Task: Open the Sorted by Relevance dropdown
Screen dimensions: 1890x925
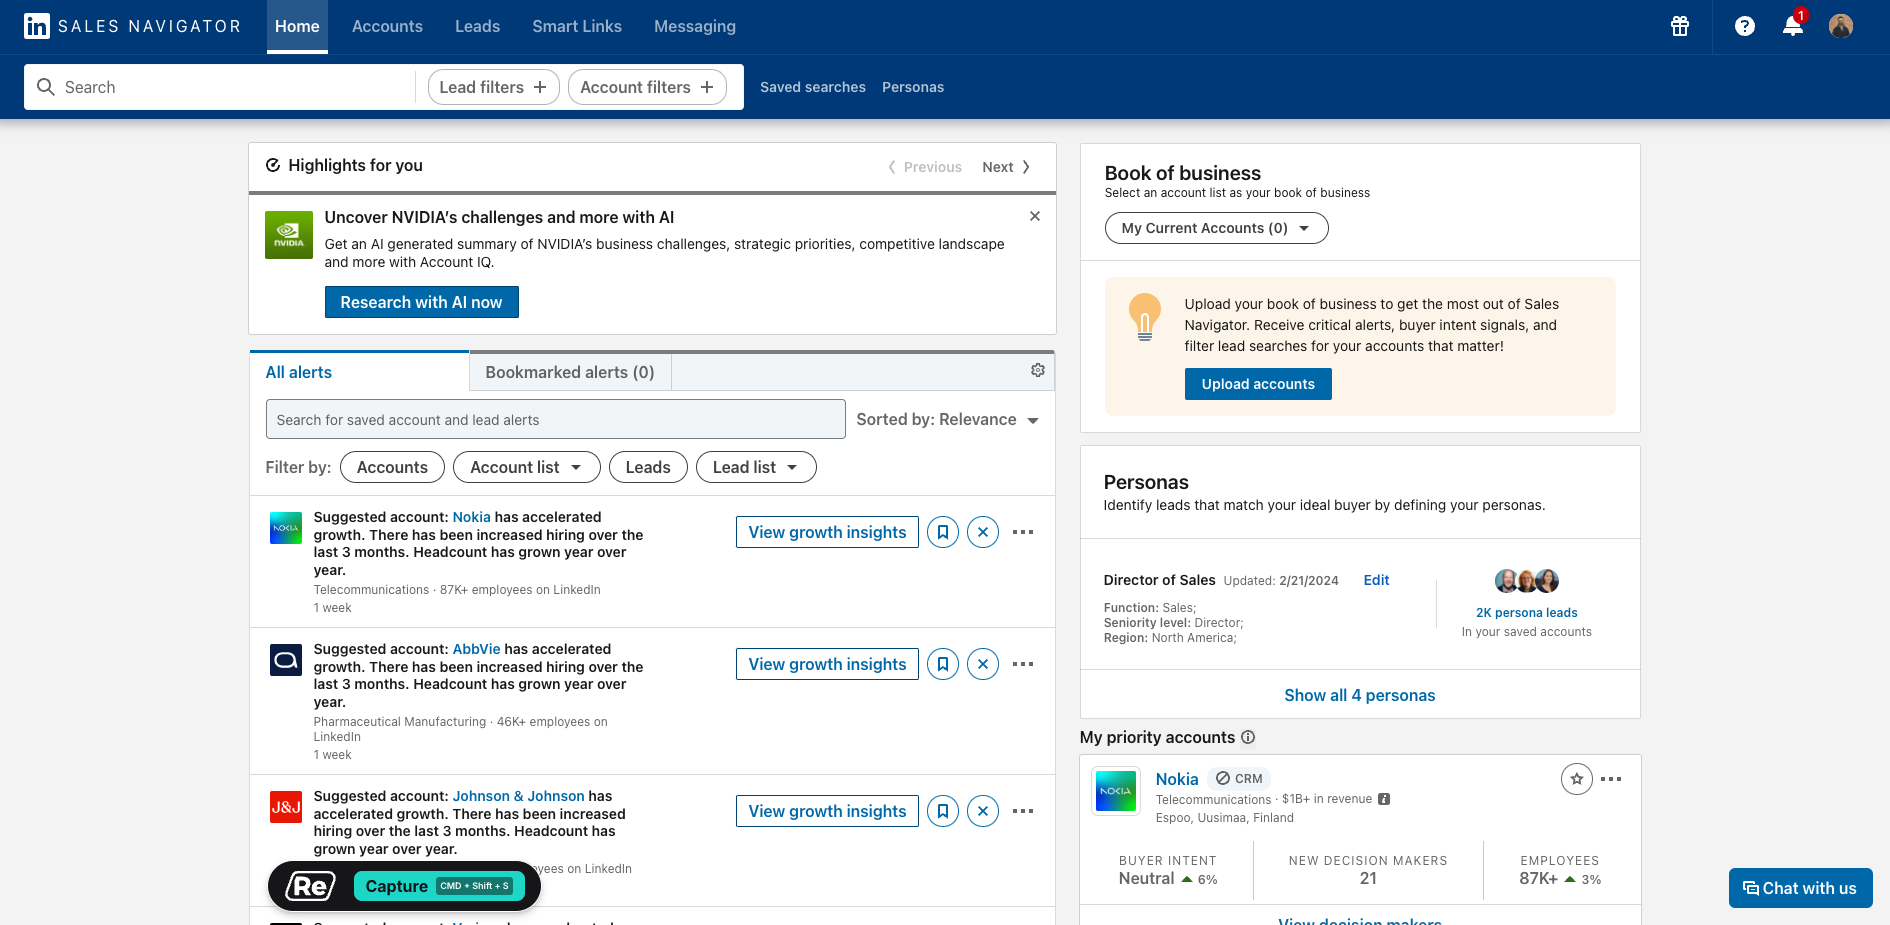Action: coord(947,420)
